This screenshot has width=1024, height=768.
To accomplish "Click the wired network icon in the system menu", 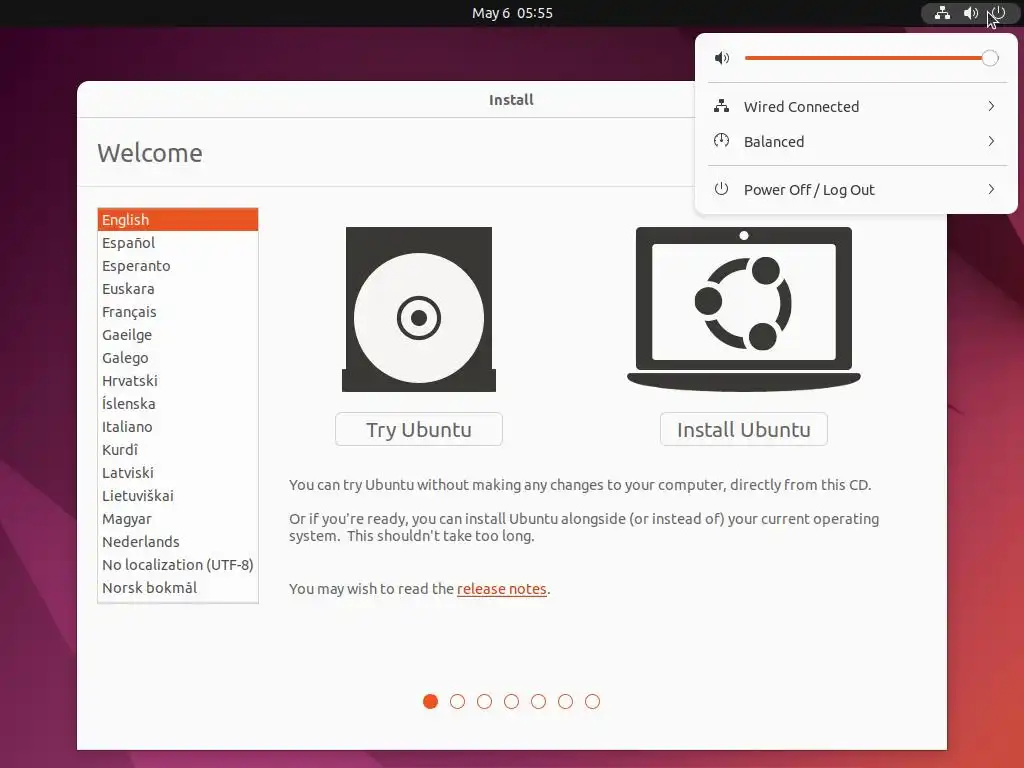I will (x=721, y=106).
